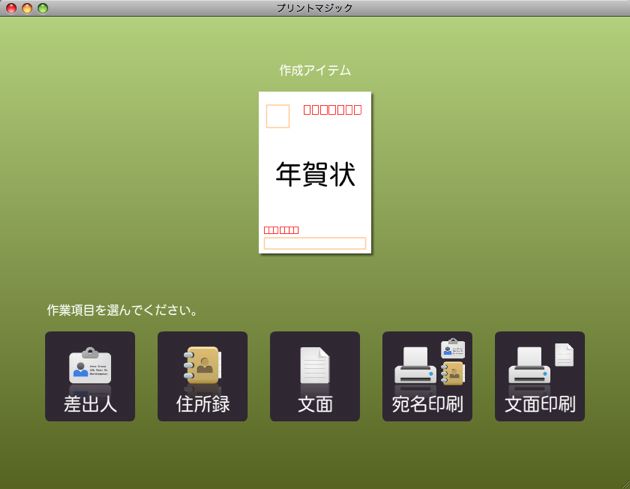Click the large printer in 文面印刷 tile
The image size is (630, 489).
pyautogui.click(x=527, y=370)
